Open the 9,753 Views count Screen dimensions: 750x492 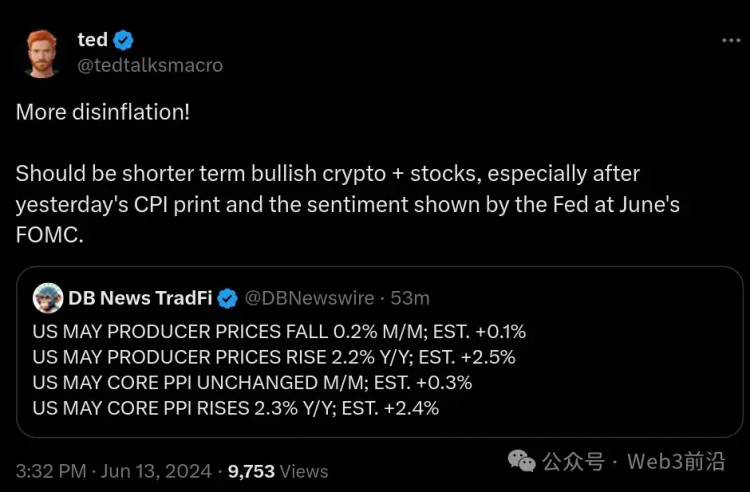(x=278, y=471)
